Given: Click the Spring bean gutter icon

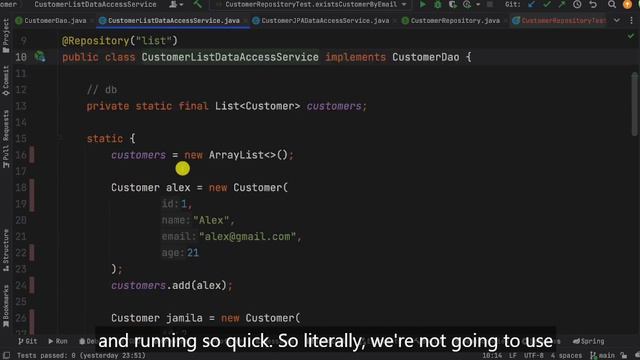Looking at the screenshot, I should tap(40, 56).
